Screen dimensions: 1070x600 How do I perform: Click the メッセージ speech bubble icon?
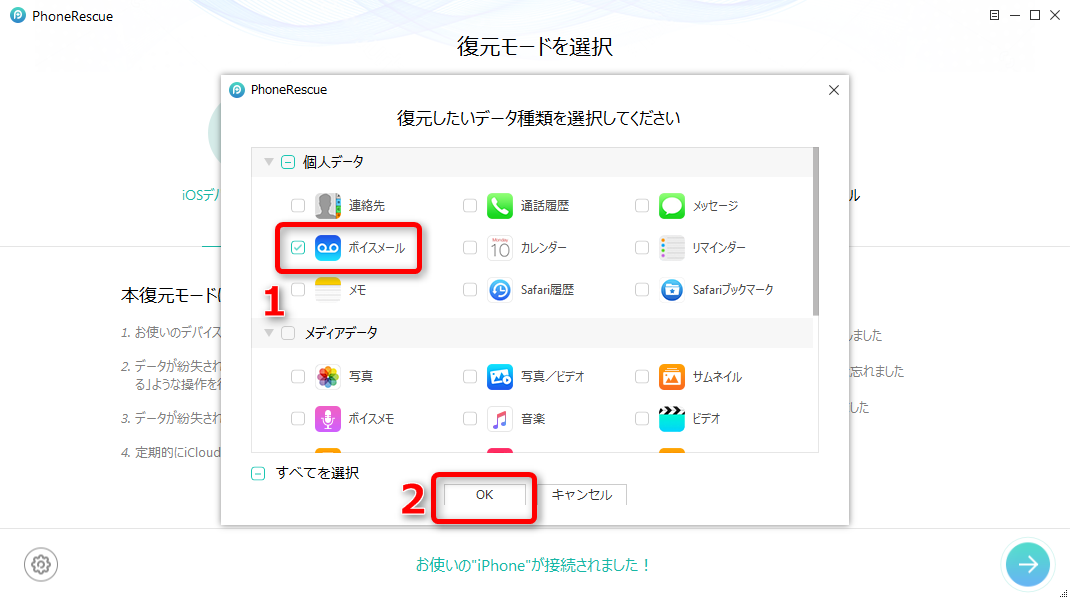671,205
